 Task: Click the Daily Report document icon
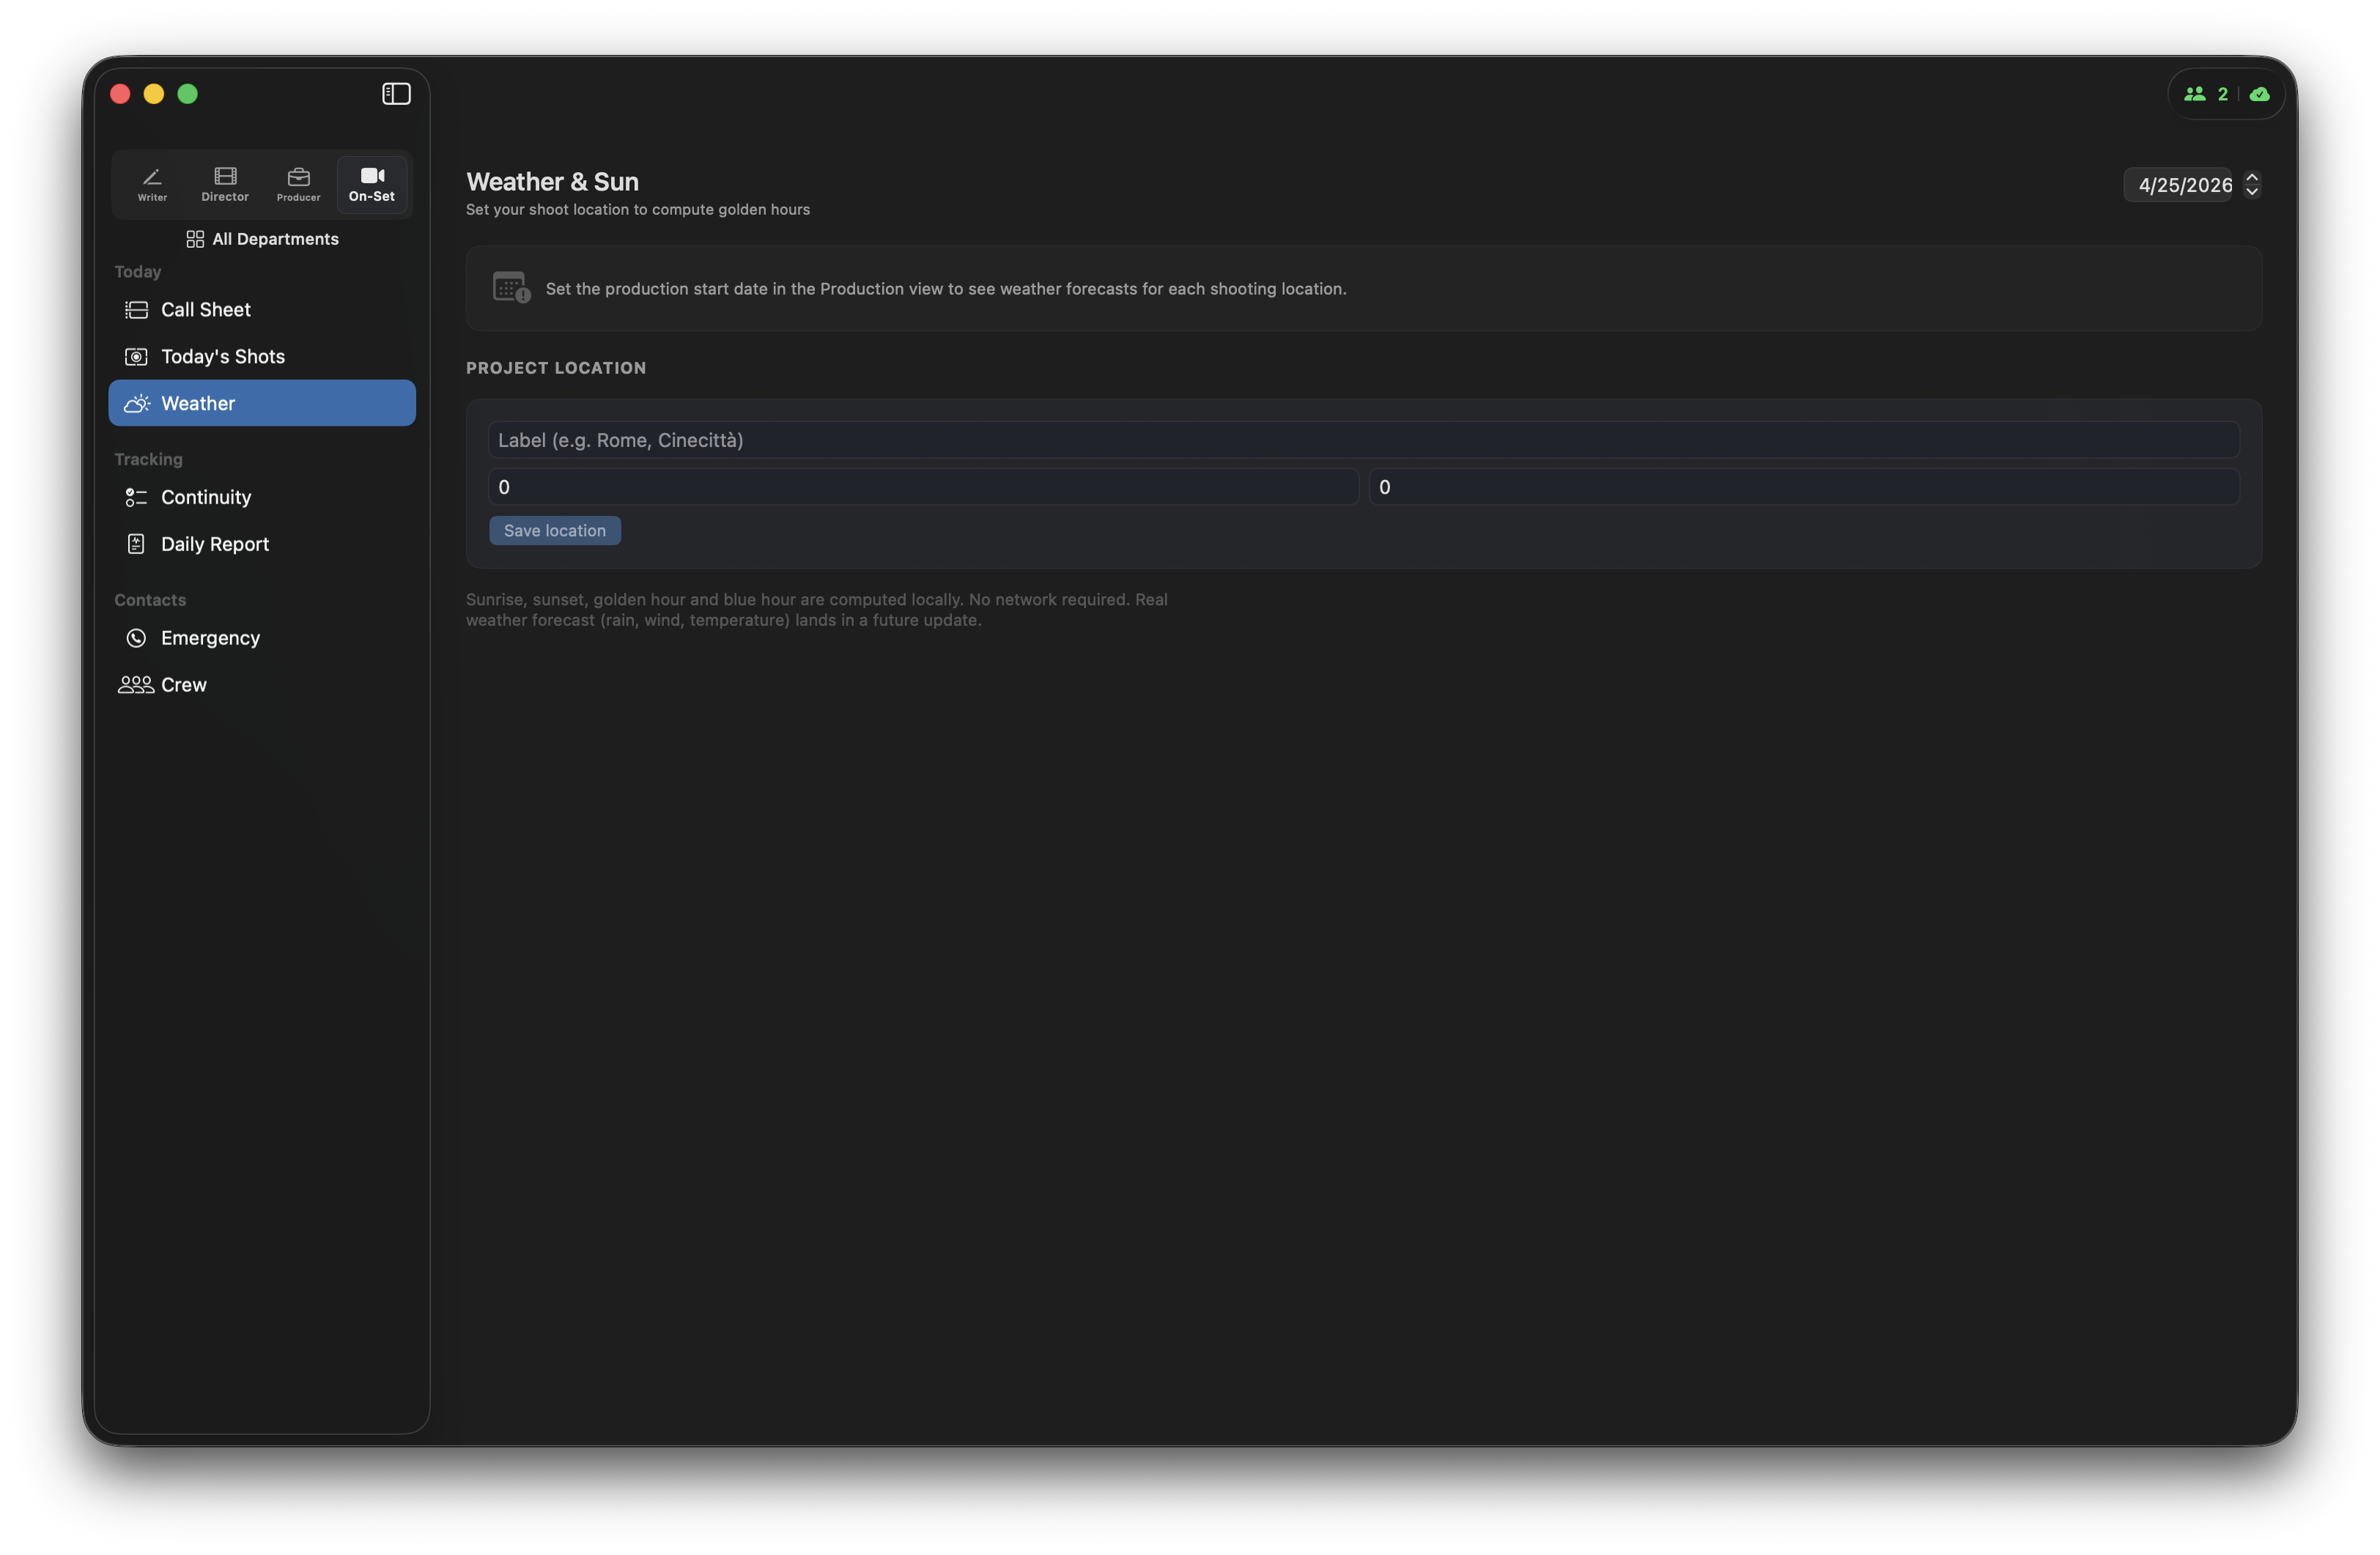tap(136, 544)
